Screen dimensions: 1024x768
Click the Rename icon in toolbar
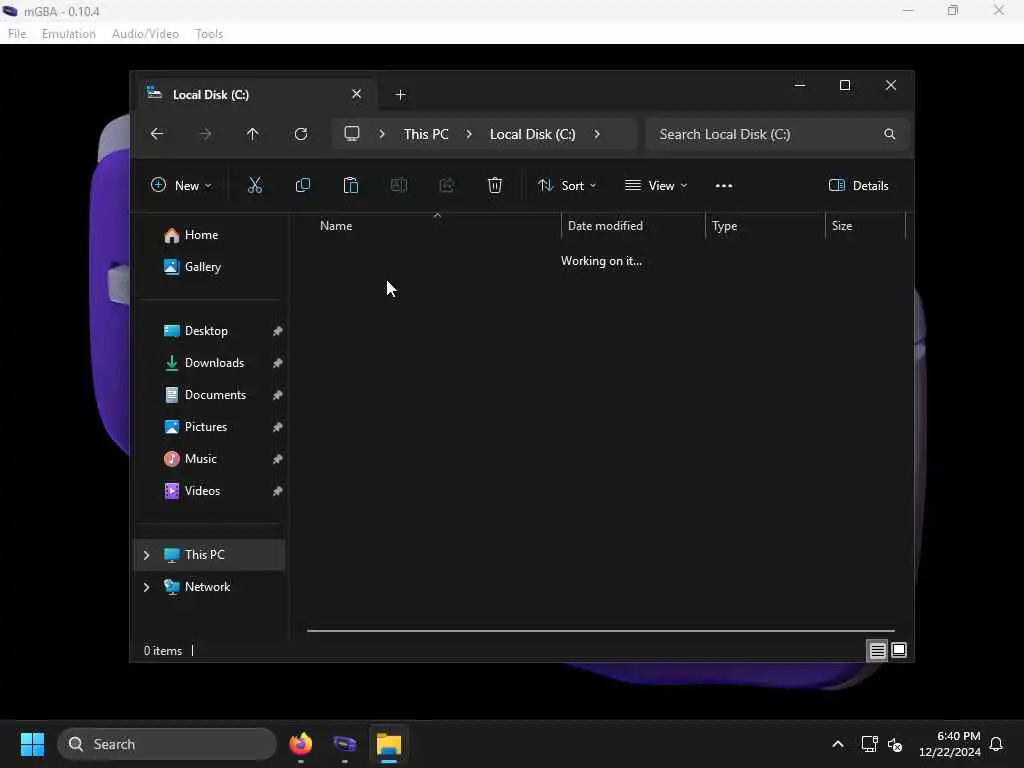399,185
